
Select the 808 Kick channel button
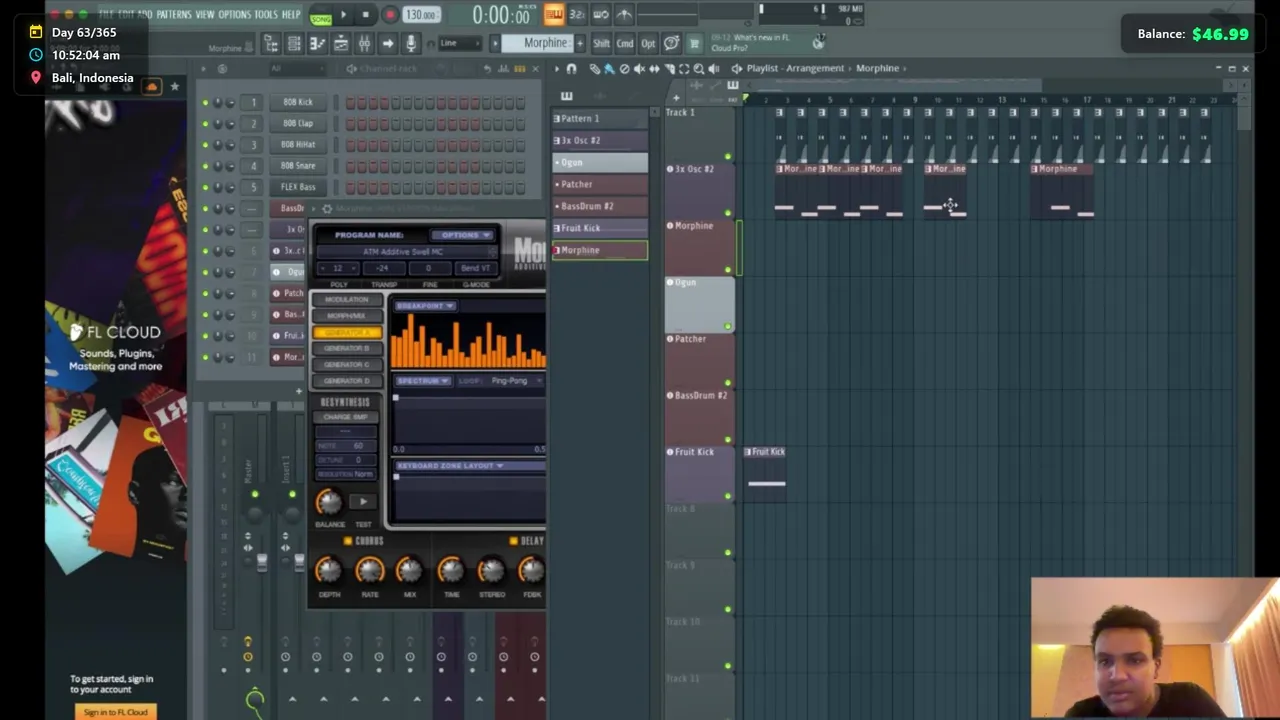(297, 102)
